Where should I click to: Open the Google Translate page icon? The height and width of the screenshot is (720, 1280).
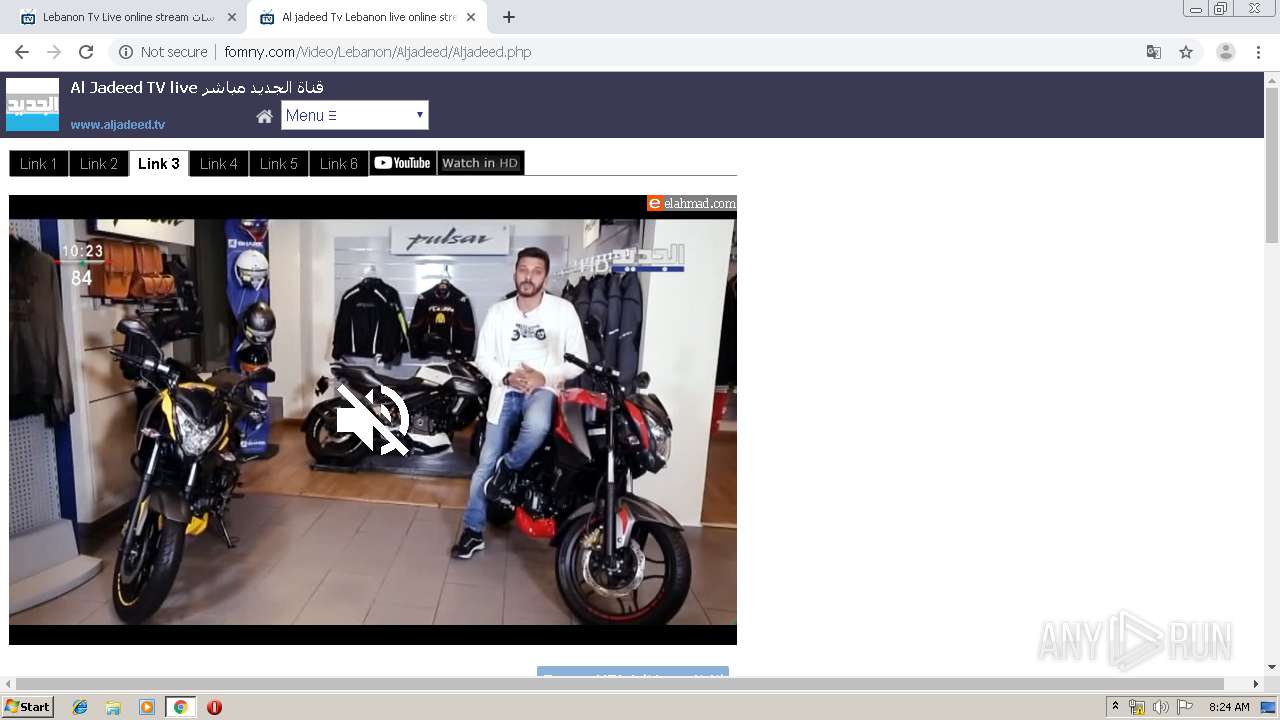(1153, 52)
